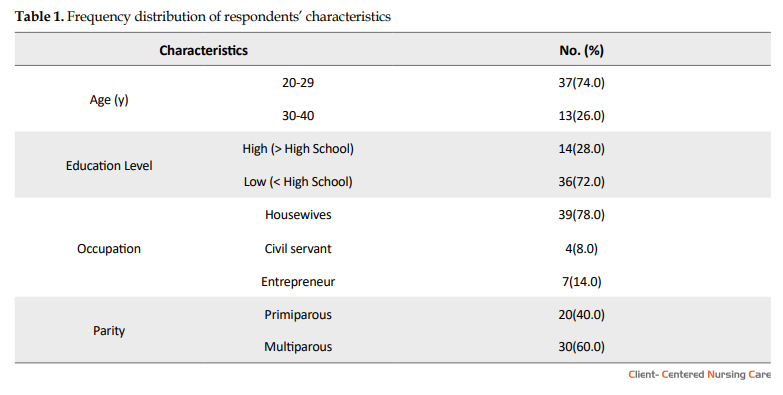
Task: Select the Education Level row label
Action: tap(109, 166)
